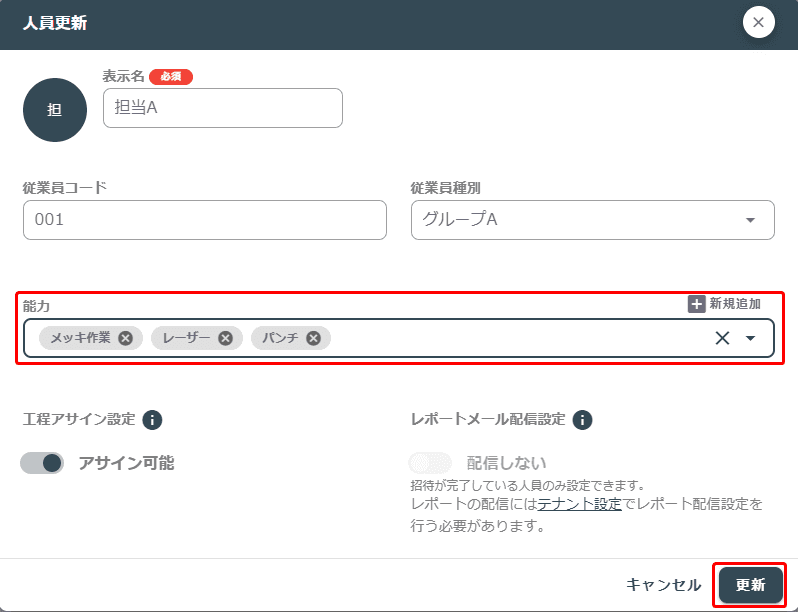Click the 能力 label

click(36, 306)
